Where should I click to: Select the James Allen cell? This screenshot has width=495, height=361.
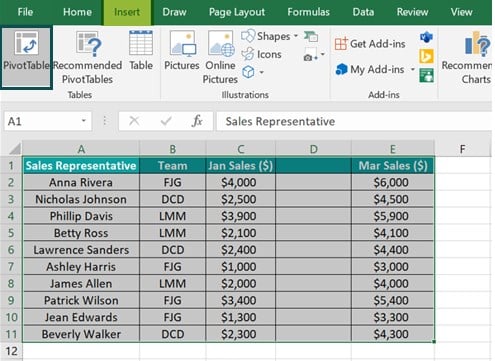click(81, 283)
